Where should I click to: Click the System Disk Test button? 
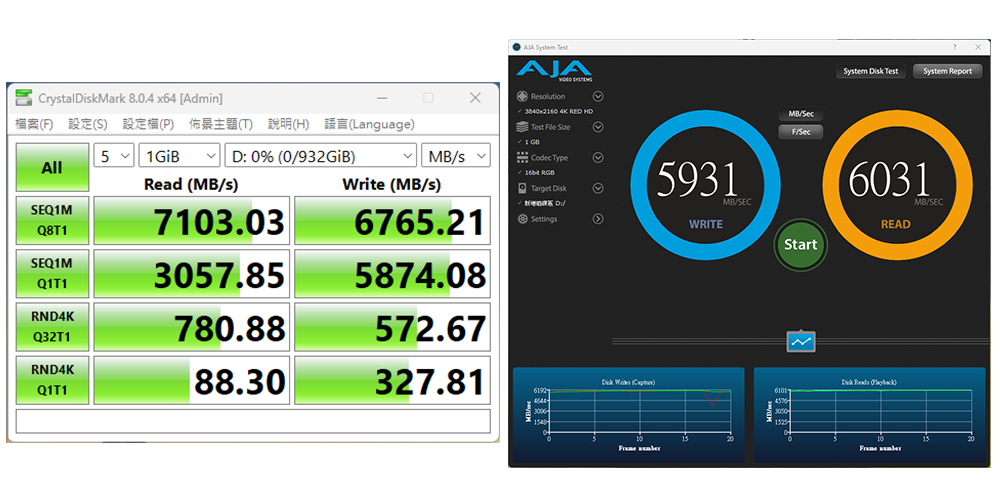coord(871,71)
